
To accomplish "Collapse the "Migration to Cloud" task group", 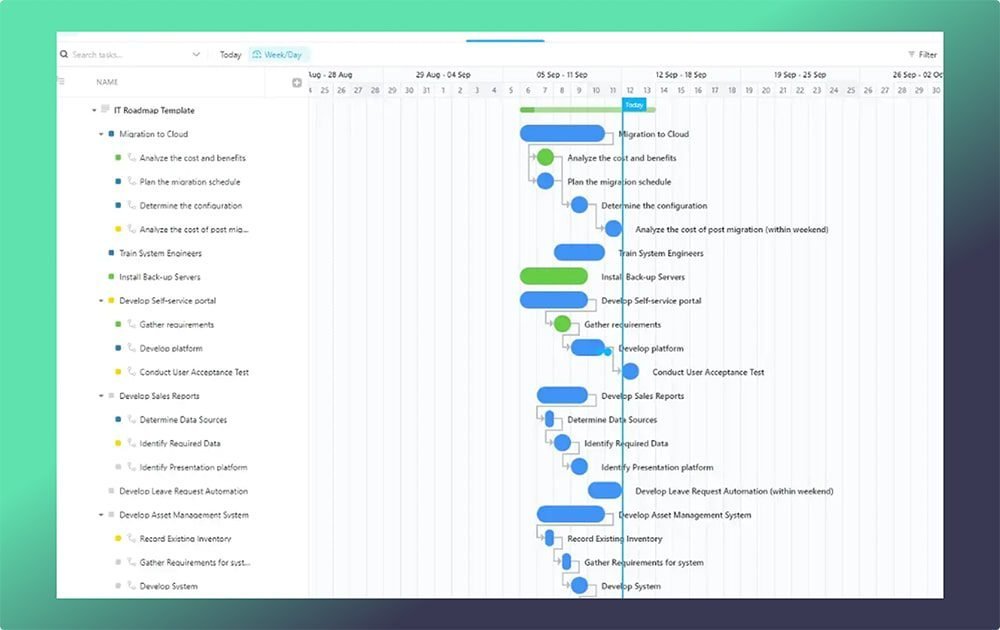I will [x=100, y=133].
